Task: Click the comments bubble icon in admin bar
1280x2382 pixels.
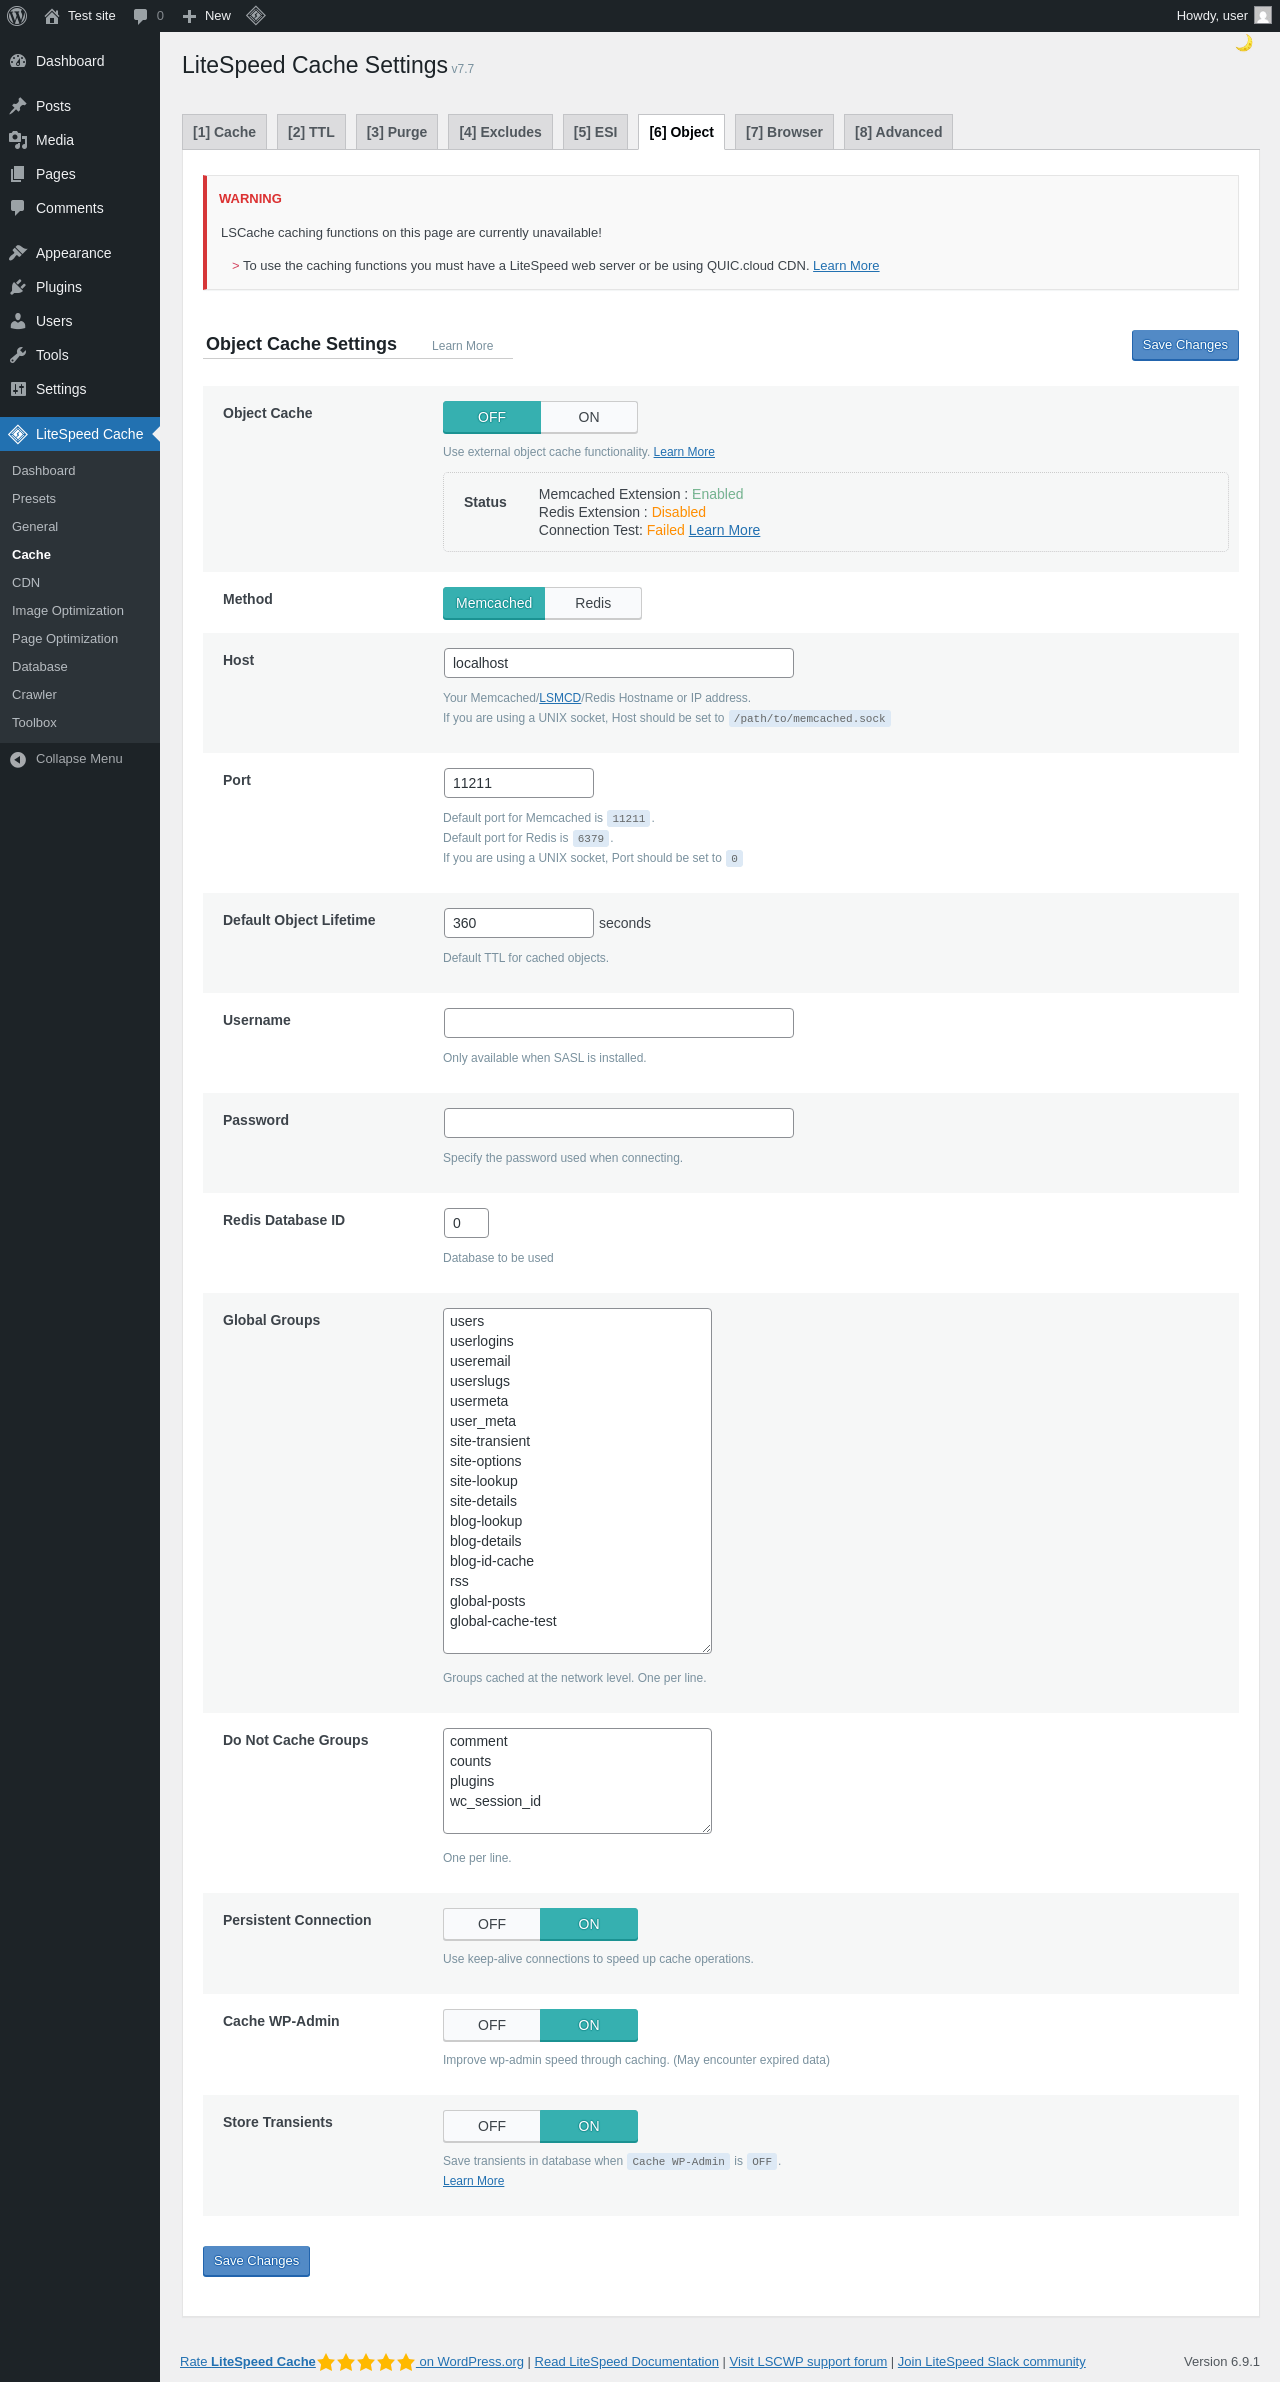Action: [141, 16]
